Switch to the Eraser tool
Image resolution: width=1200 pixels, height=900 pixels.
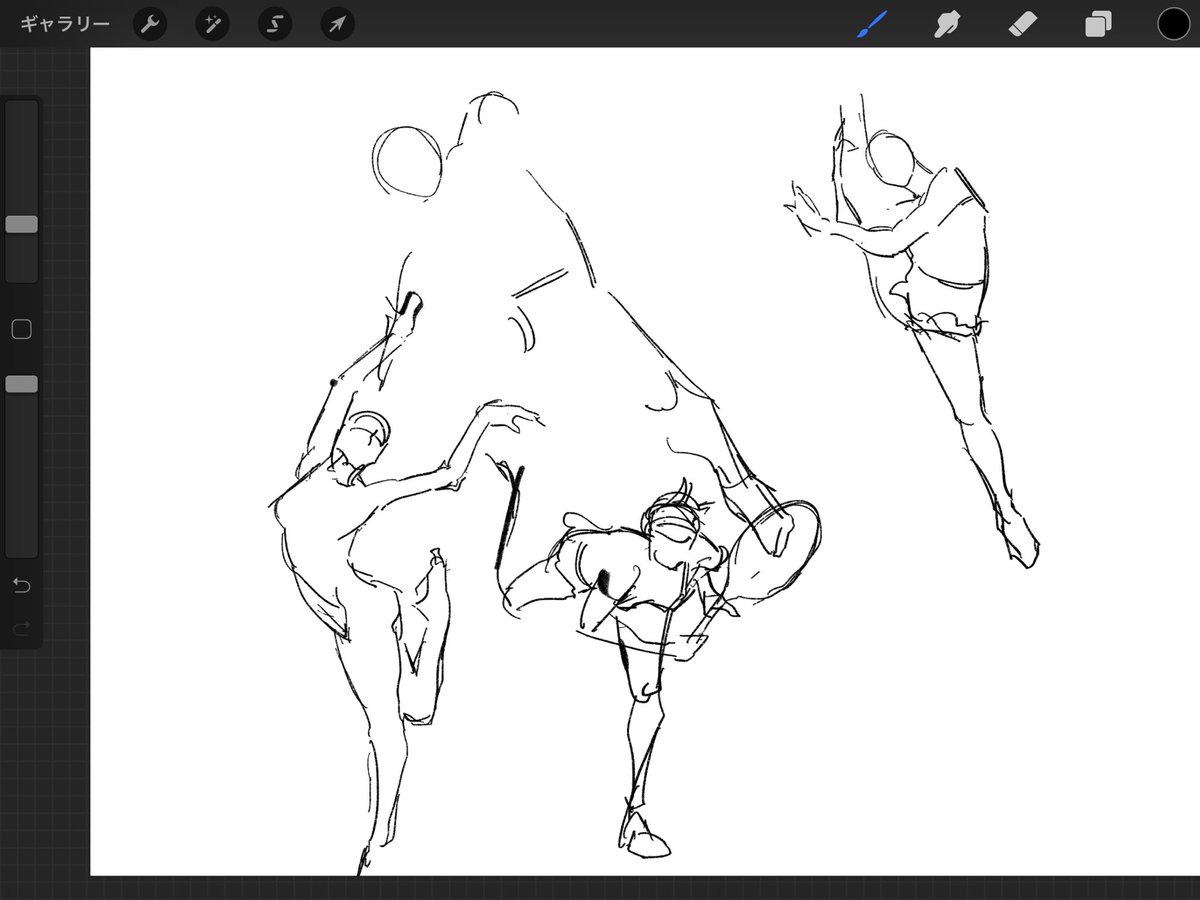point(1022,23)
